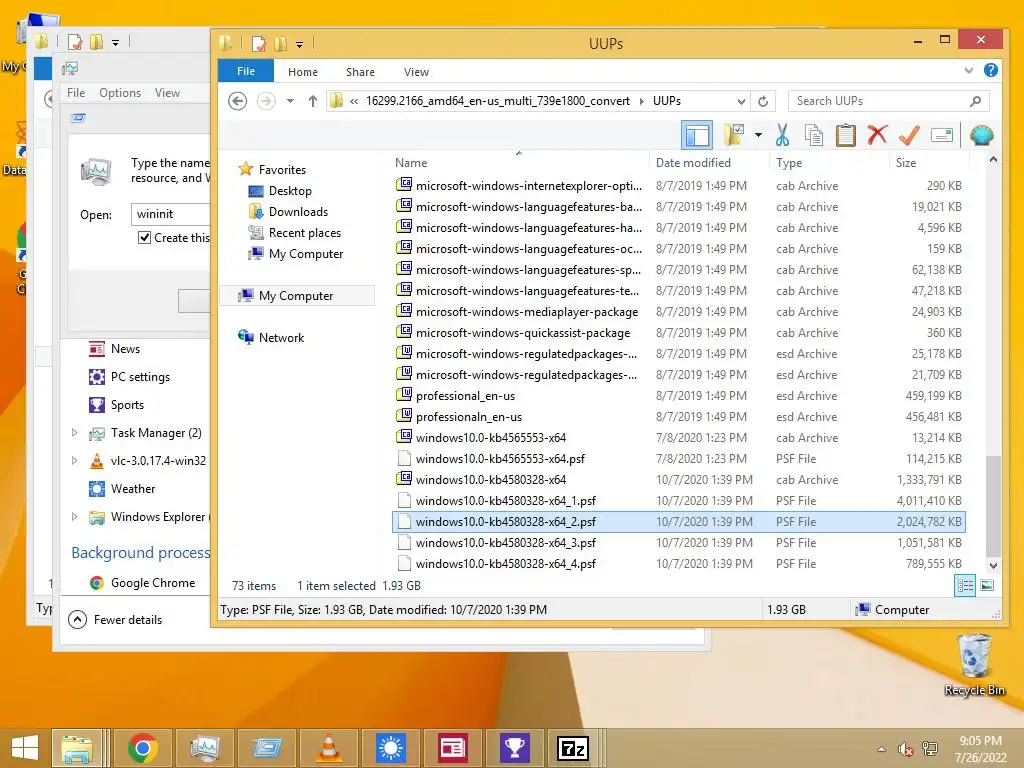The height and width of the screenshot is (768, 1024).
Task: Open 7-Zip from taskbar
Action: pos(572,748)
